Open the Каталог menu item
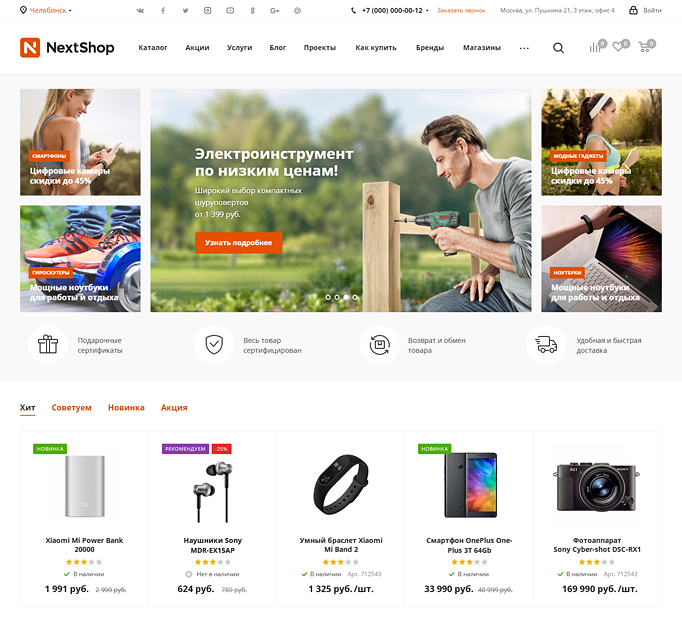Image resolution: width=682 pixels, height=625 pixels. point(153,47)
